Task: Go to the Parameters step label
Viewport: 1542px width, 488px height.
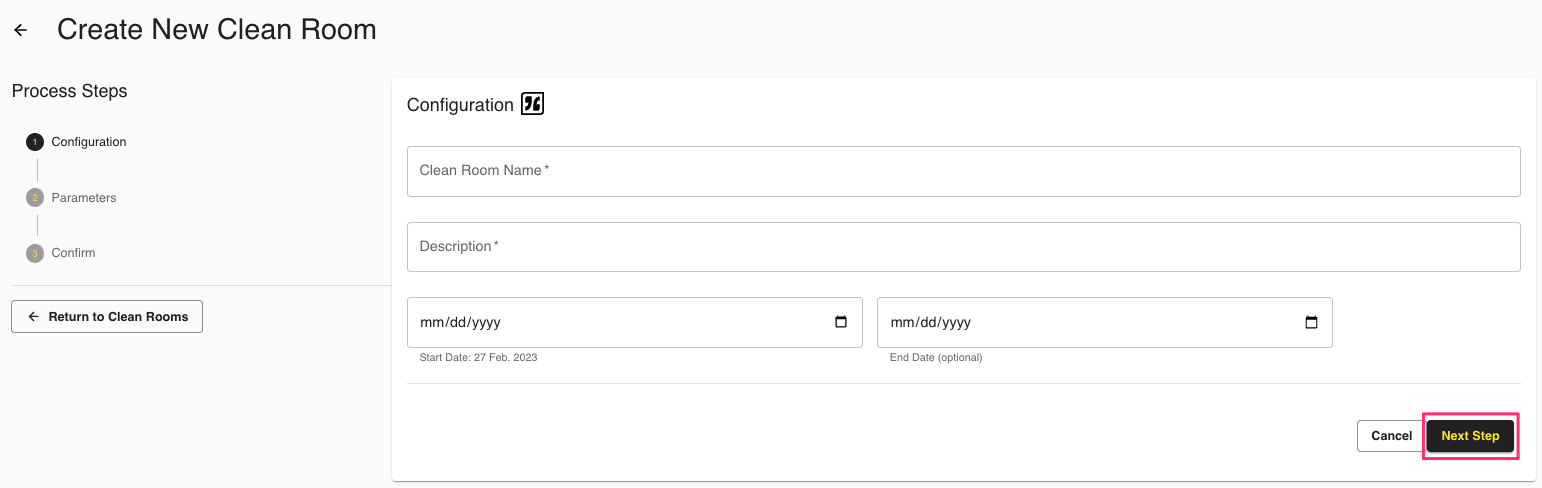Action: coord(84,198)
